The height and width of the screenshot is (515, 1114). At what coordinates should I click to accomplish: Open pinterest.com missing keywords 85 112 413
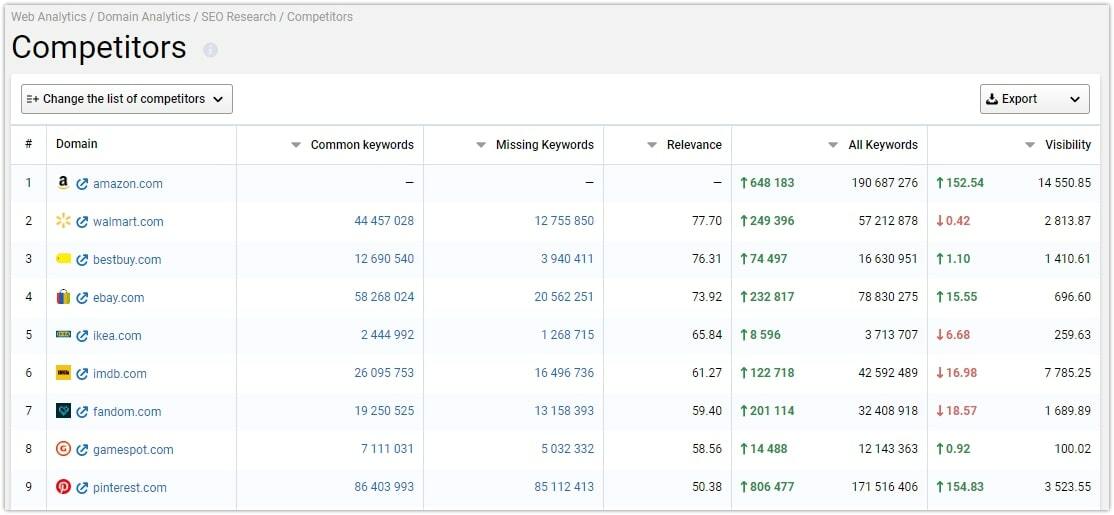564,487
